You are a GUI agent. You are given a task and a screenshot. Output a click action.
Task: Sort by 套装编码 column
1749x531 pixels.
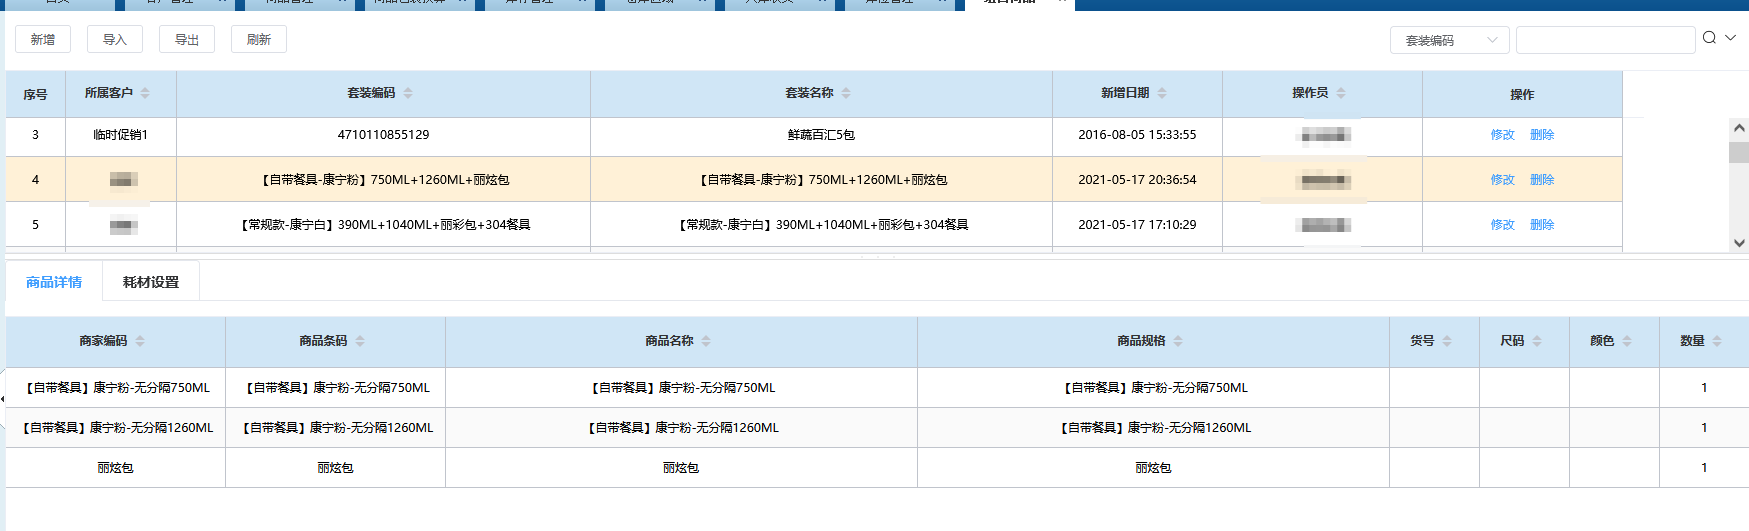pyautogui.click(x=408, y=93)
